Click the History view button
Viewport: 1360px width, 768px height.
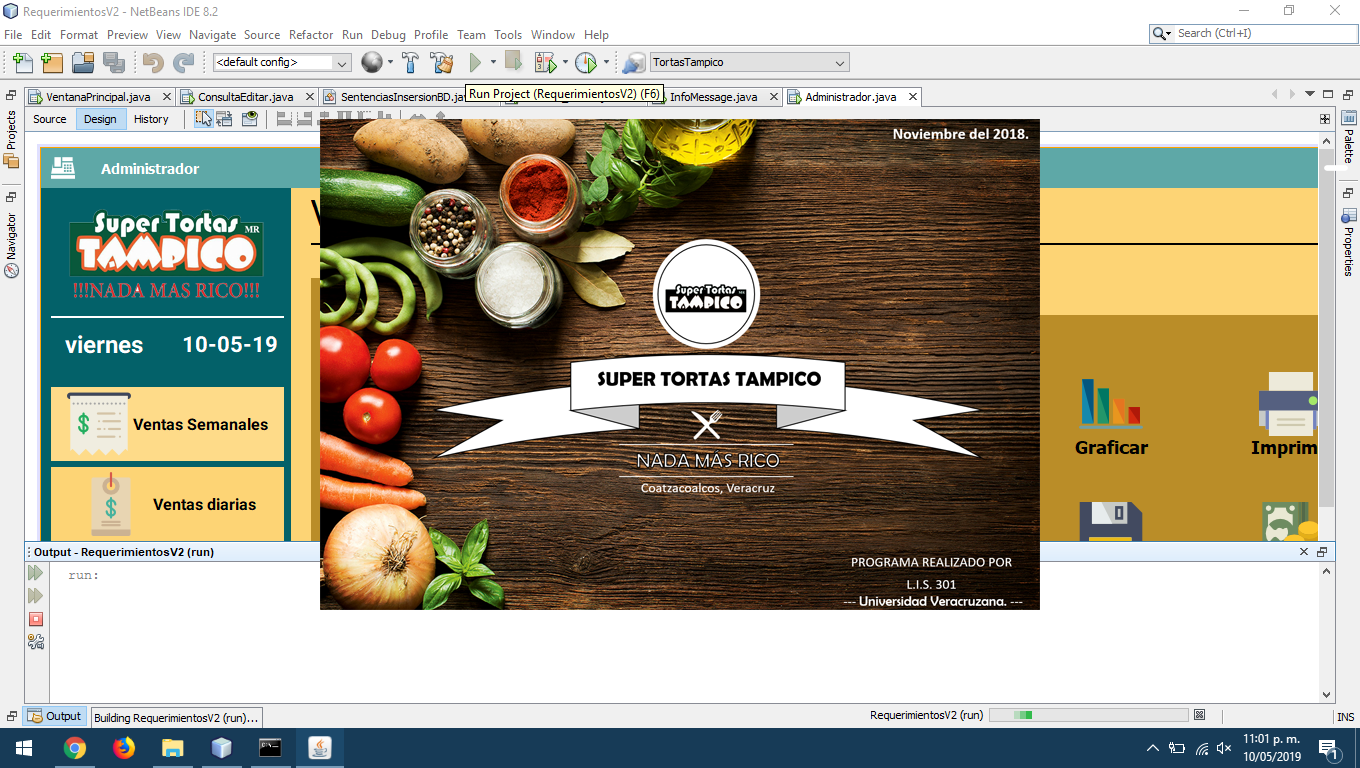151,119
